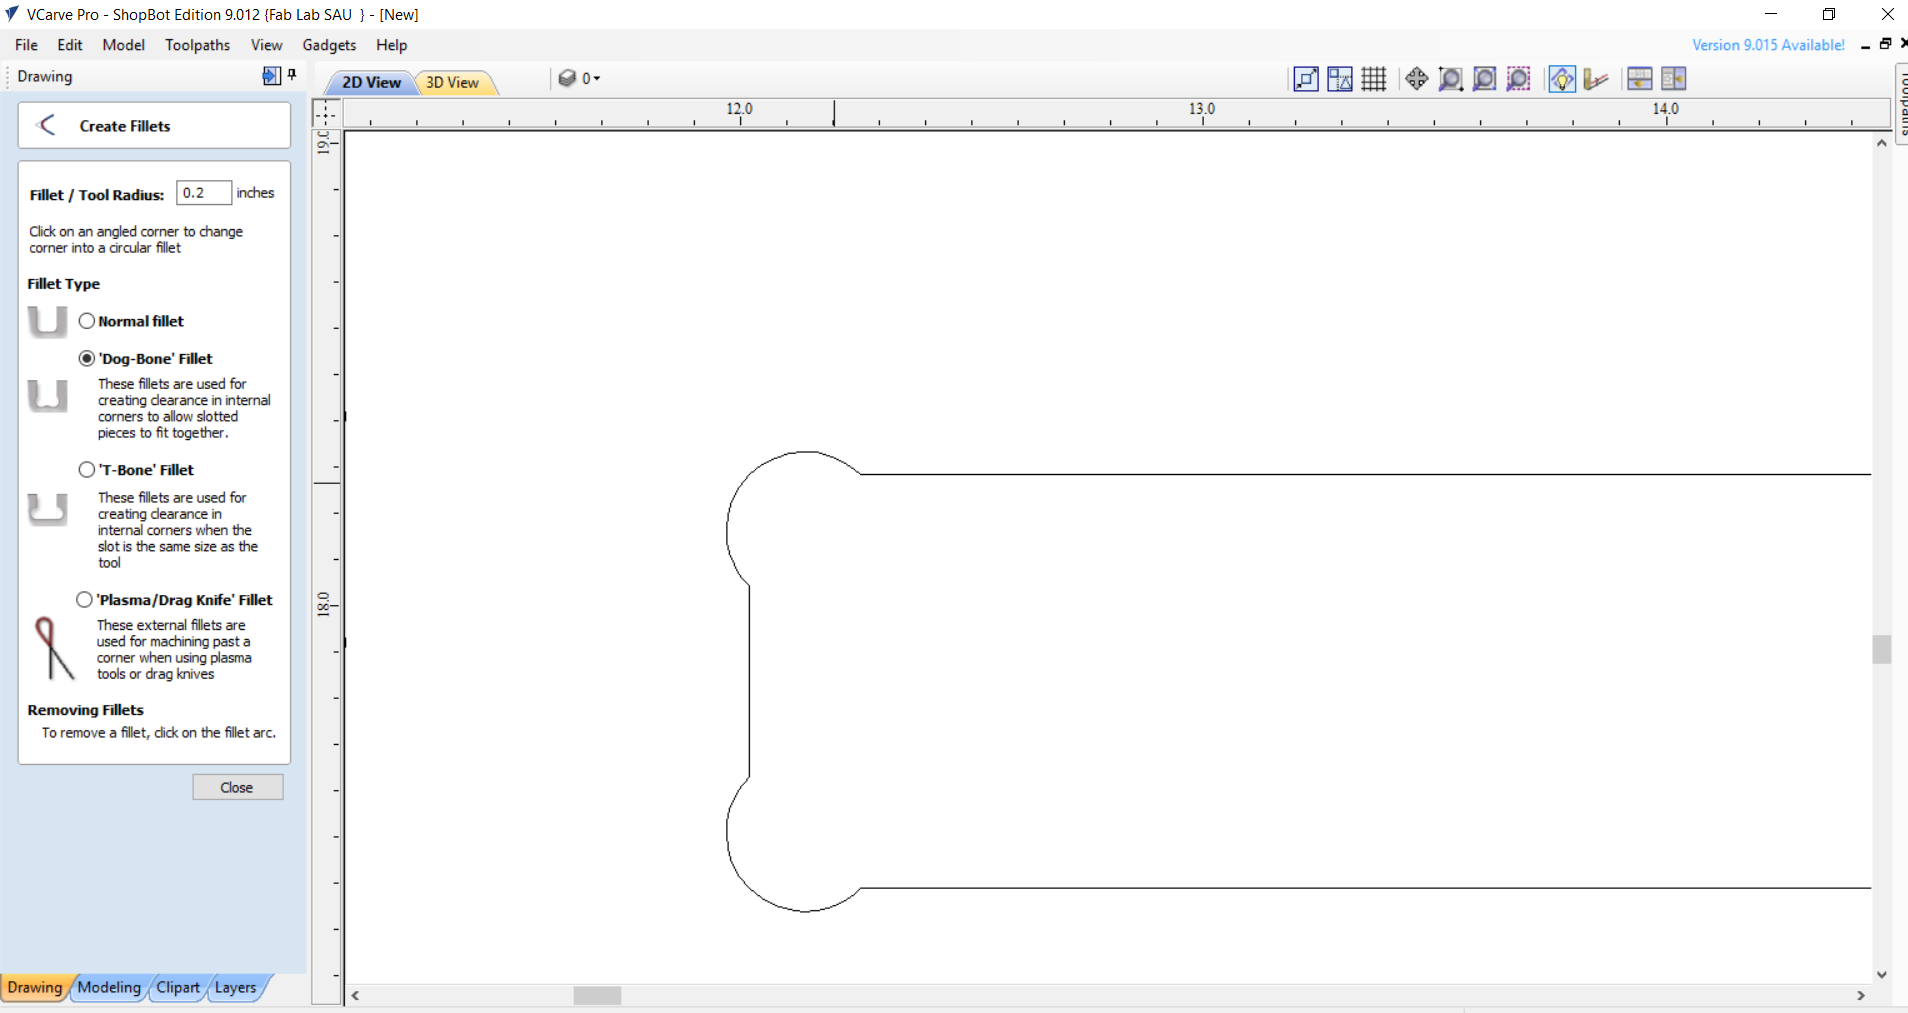Click the Version 9.015 Available! link
The image size is (1908, 1013).
[x=1768, y=45]
